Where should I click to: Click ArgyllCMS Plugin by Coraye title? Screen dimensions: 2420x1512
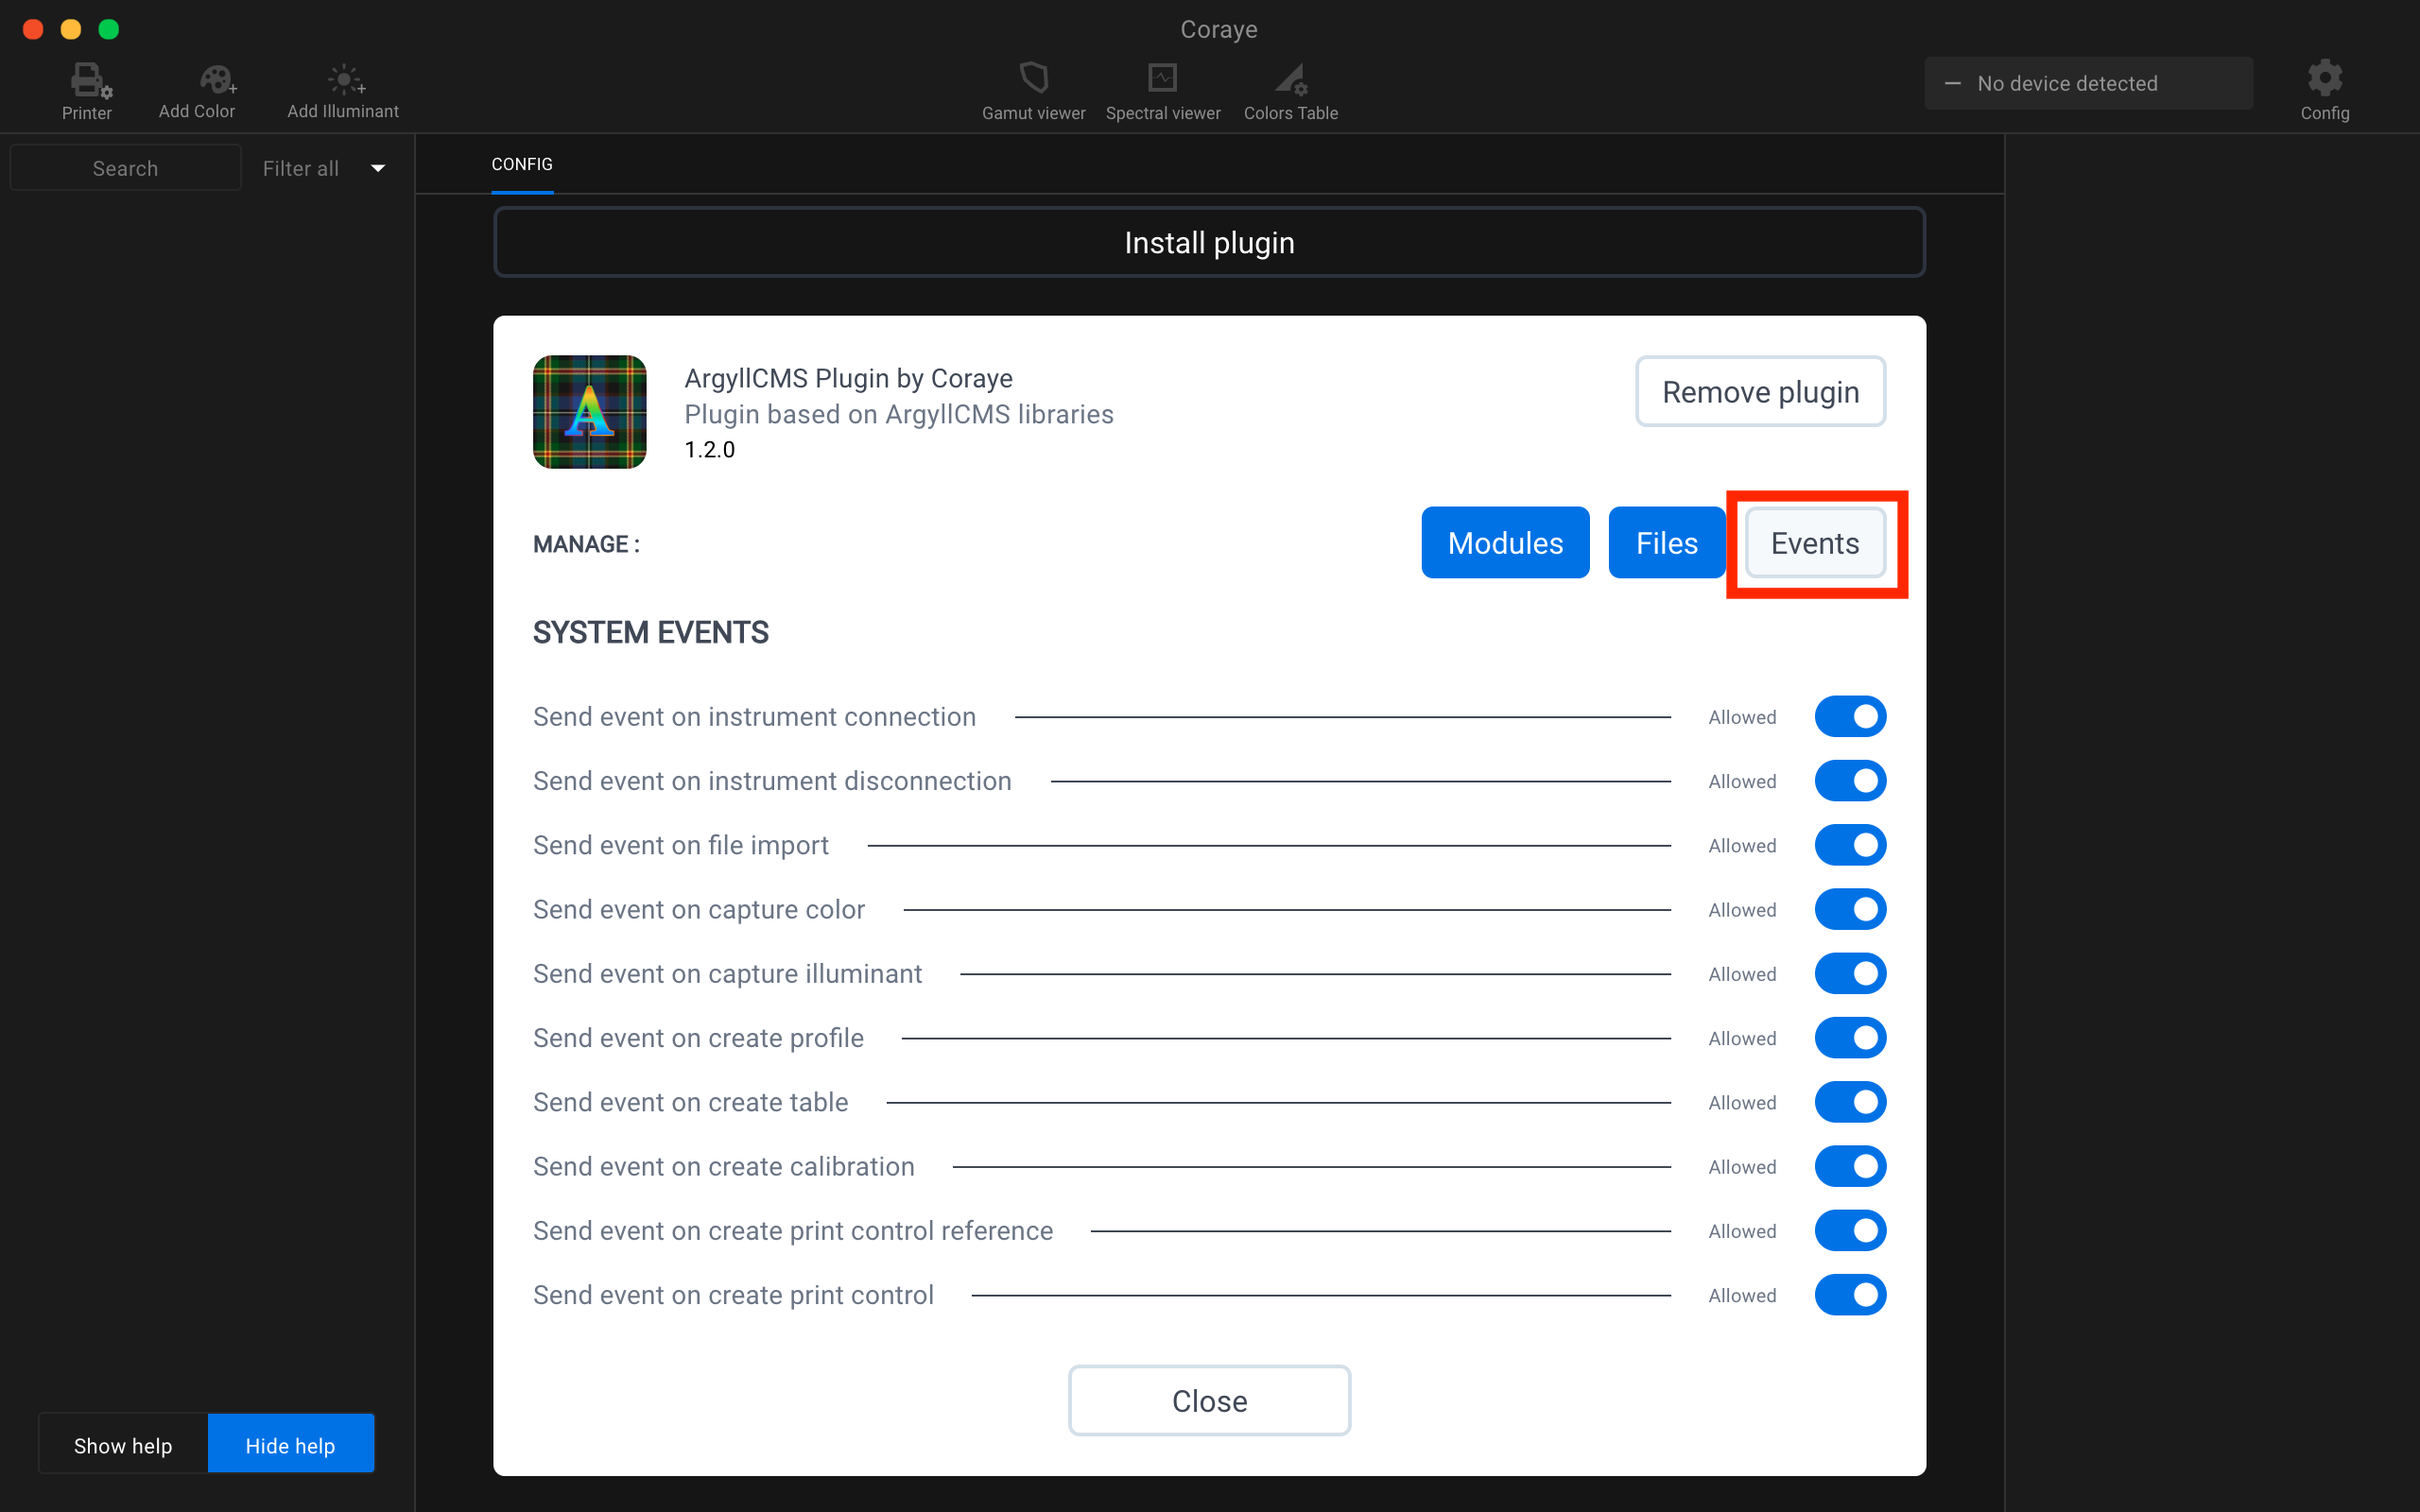(x=848, y=378)
